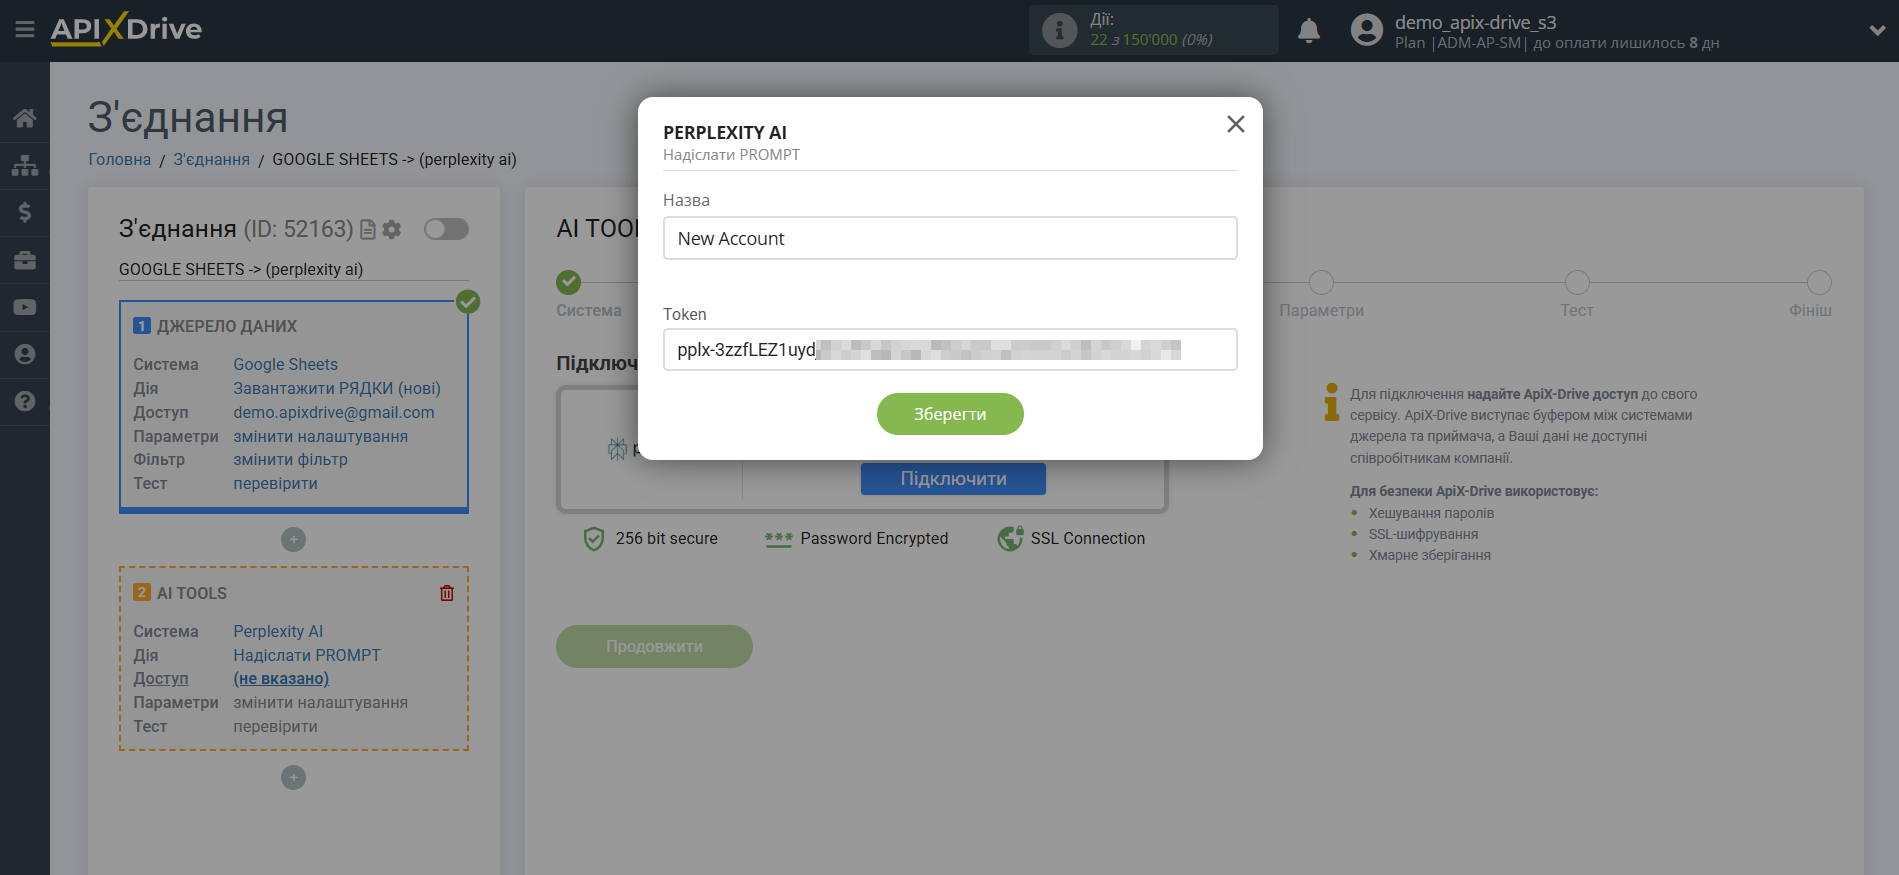Click Завантажити РЯДКИ (нові) action link

point(337,388)
